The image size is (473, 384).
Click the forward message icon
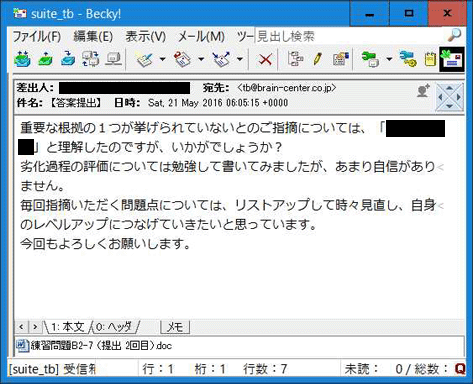coord(221,59)
